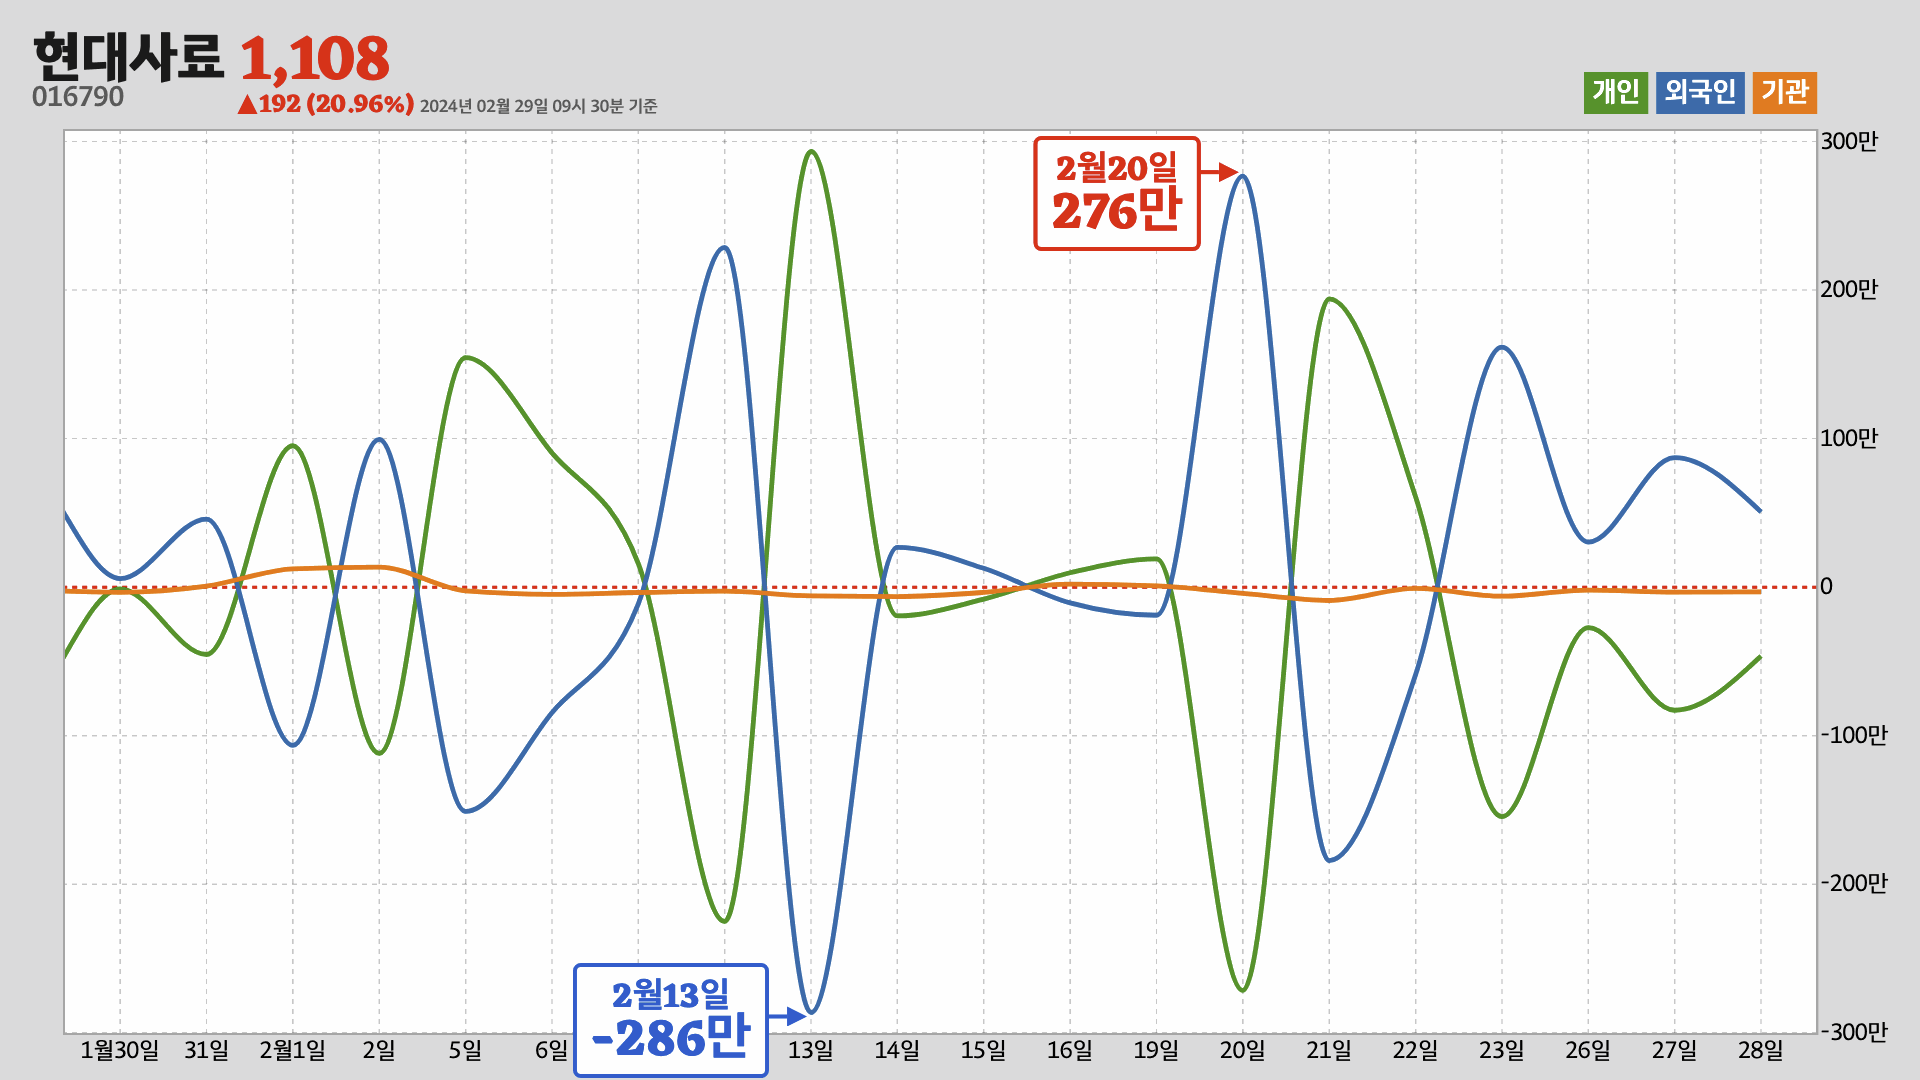Click the green line peak on 5일
Screen dimensions: 1920x1080
[x=466, y=358]
